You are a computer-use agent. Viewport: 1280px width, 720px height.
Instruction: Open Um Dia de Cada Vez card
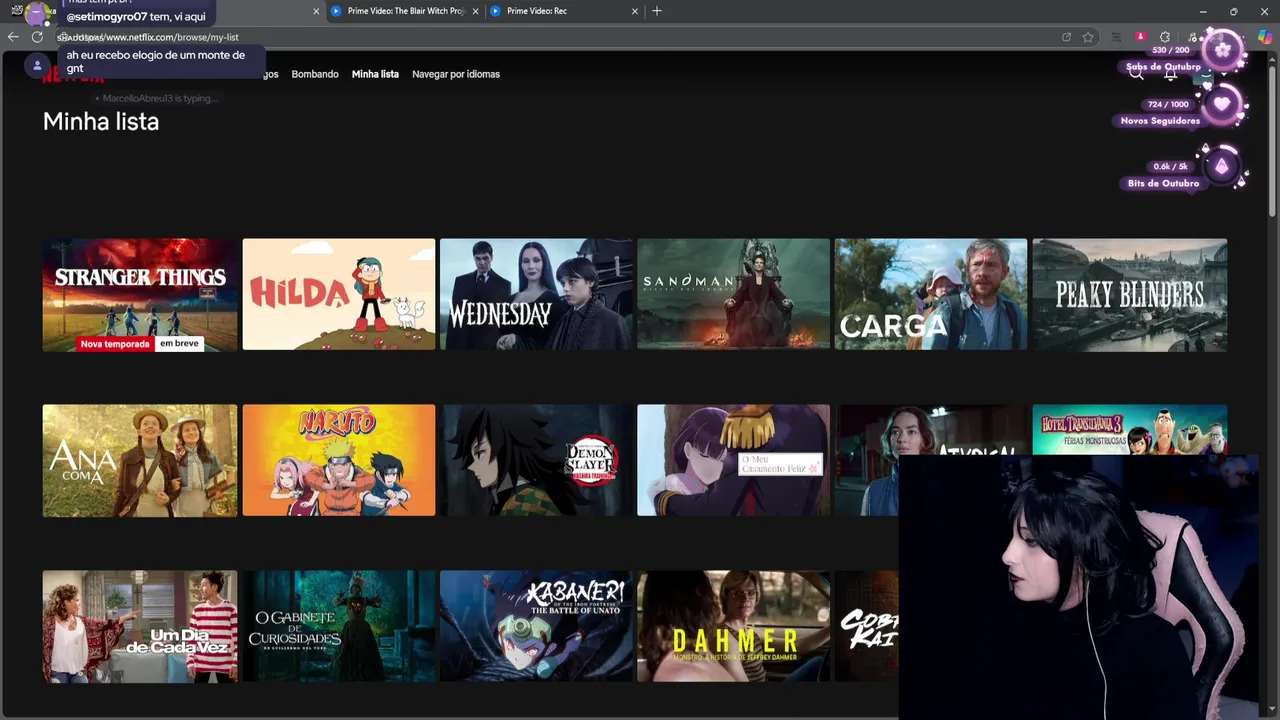click(140, 626)
